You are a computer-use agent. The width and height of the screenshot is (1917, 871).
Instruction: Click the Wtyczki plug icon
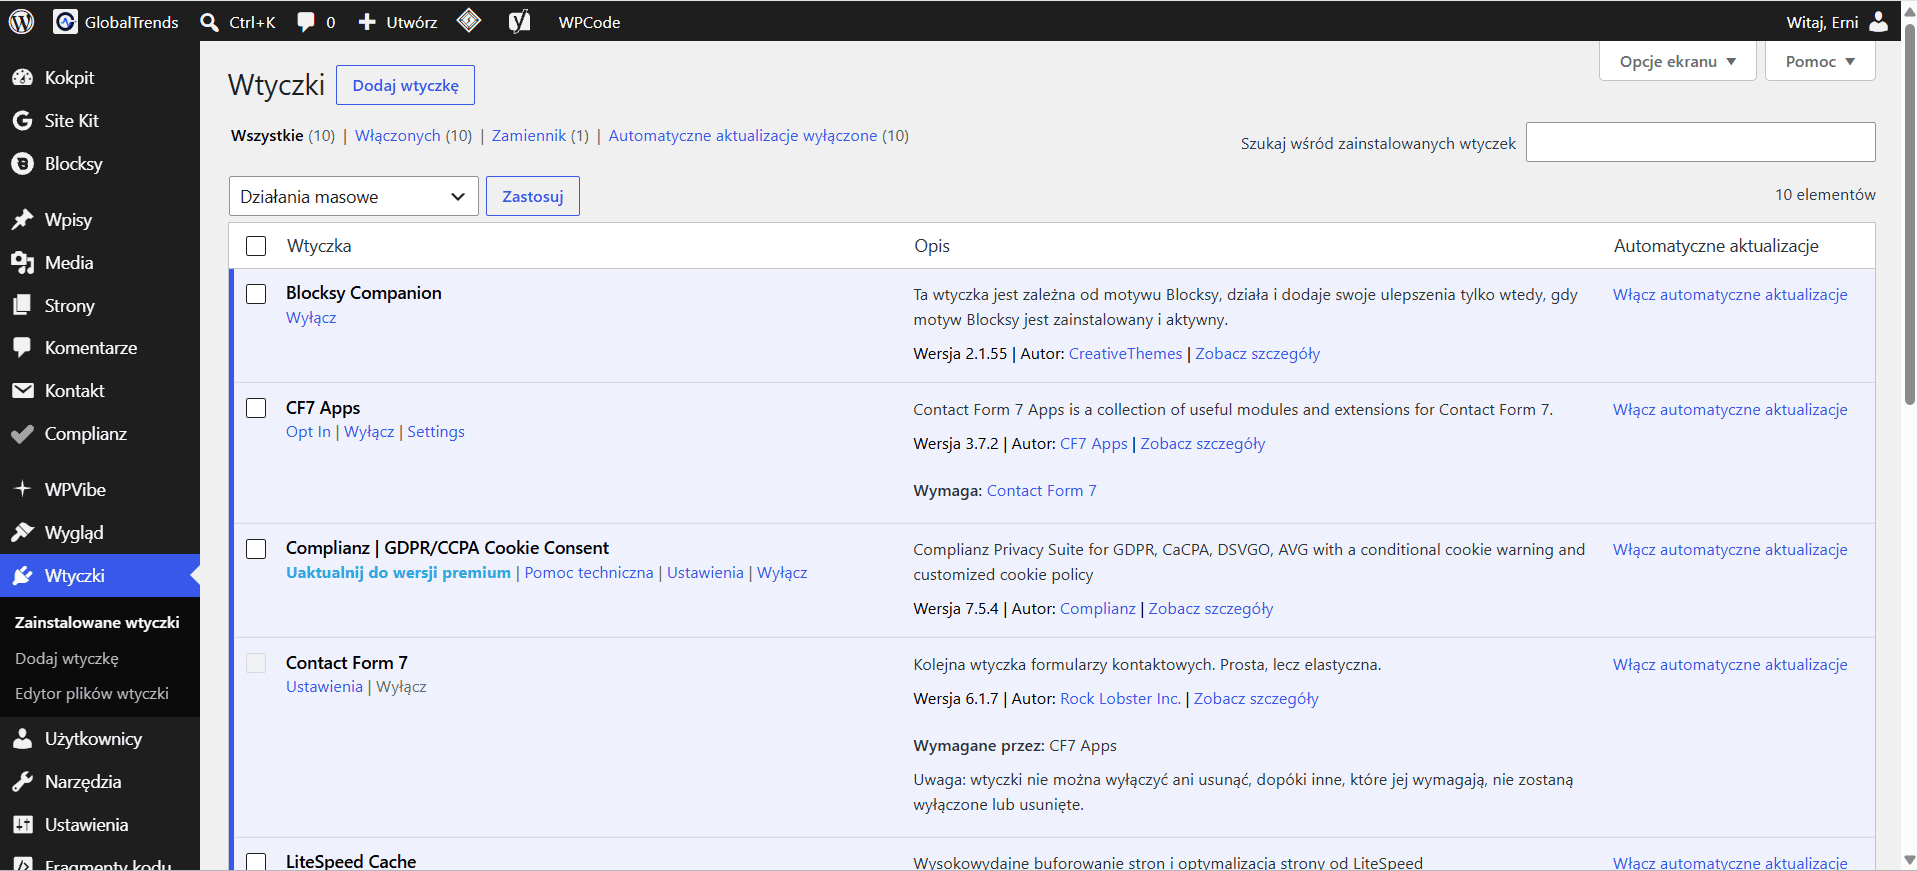coord(22,575)
